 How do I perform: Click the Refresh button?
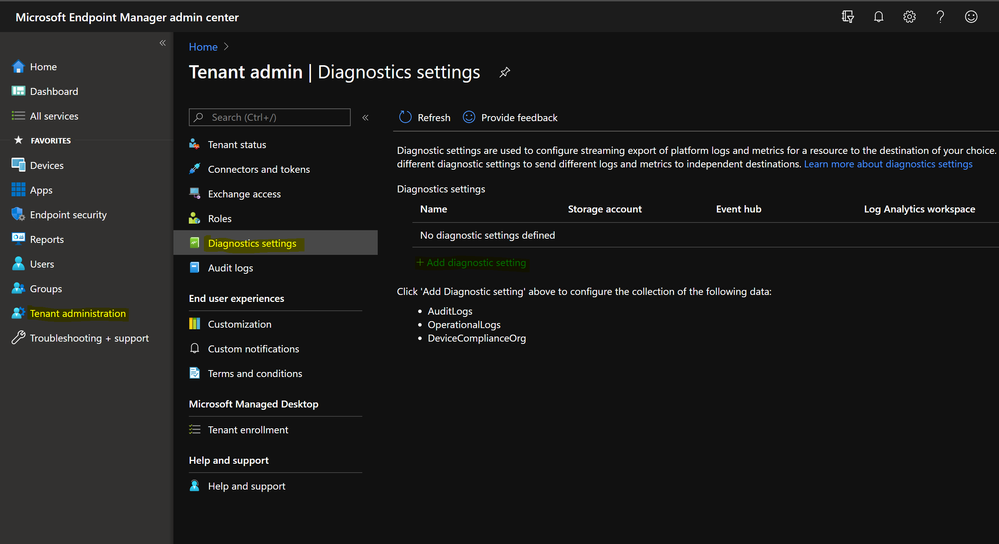424,117
